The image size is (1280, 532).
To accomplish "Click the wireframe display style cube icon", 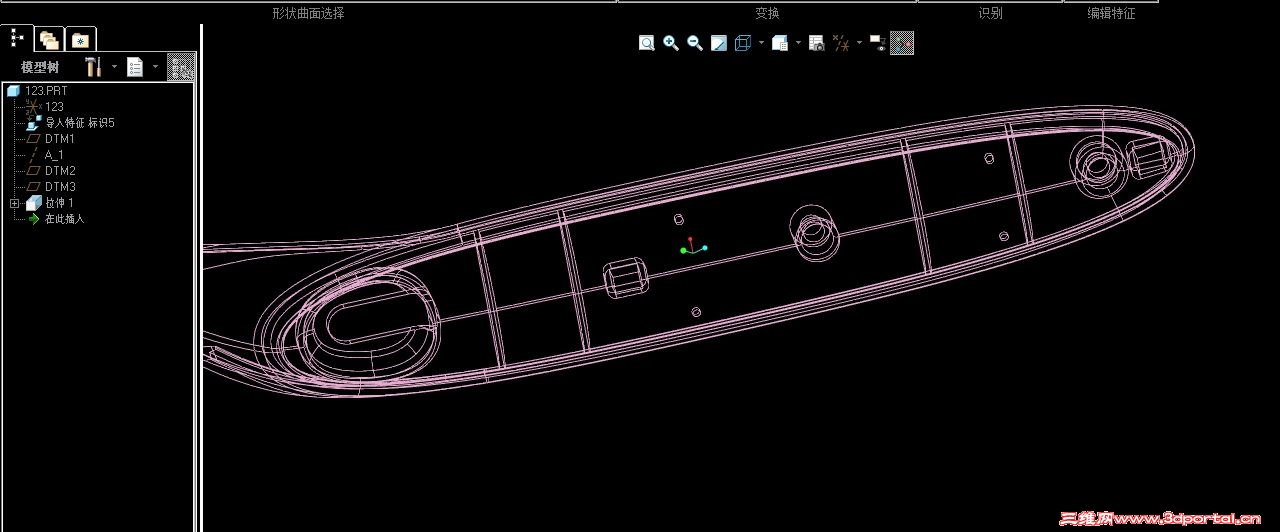I will 743,43.
